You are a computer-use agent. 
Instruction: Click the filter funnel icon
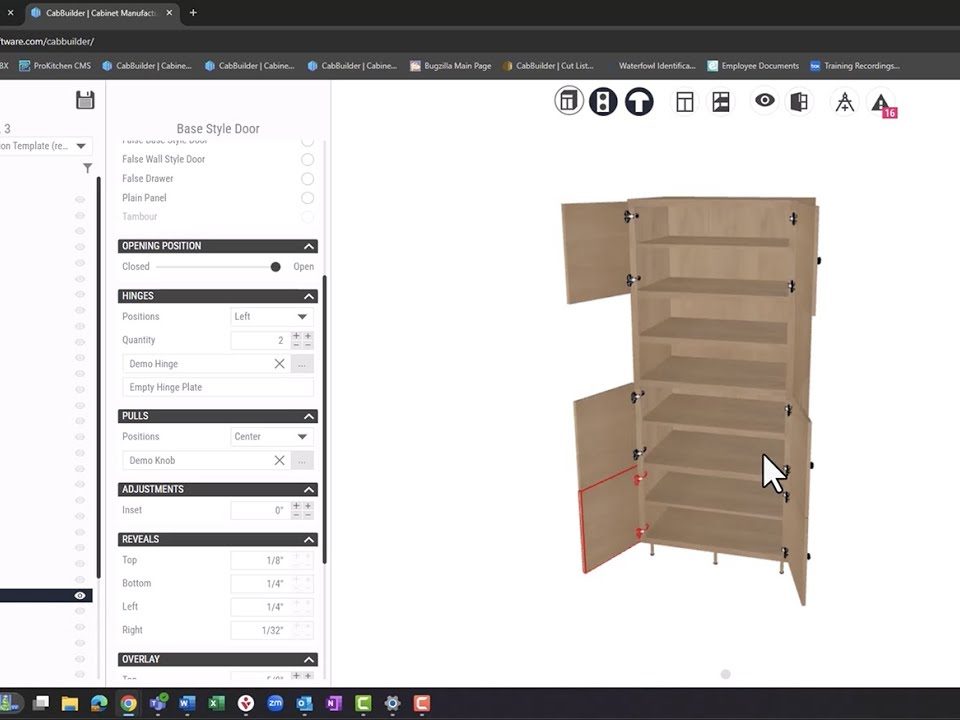coord(88,168)
